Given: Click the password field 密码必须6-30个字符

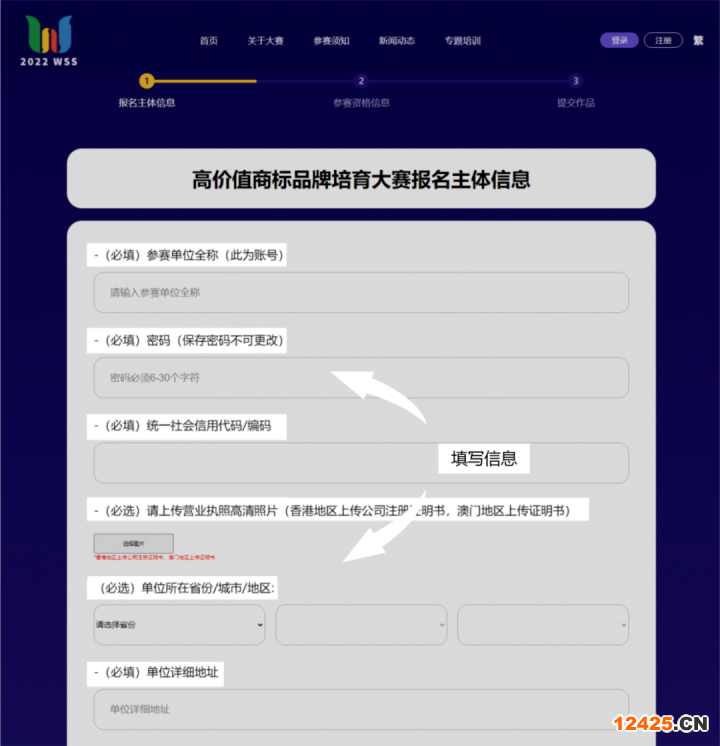Looking at the screenshot, I should 361,378.
